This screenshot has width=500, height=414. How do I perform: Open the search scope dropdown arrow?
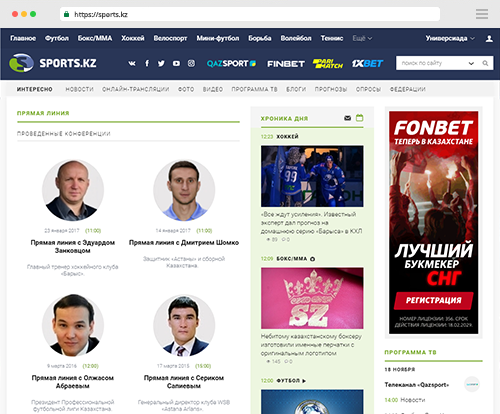pyautogui.click(x=471, y=63)
